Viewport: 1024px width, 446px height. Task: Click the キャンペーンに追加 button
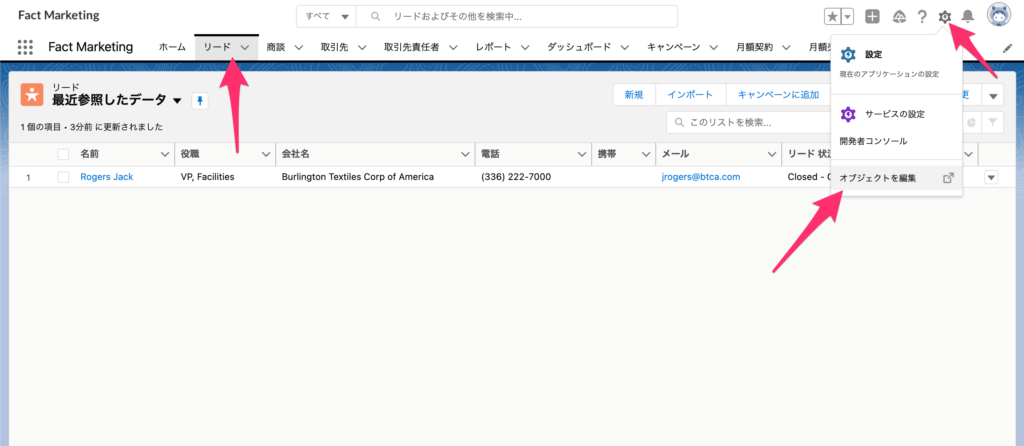pyautogui.click(x=778, y=95)
